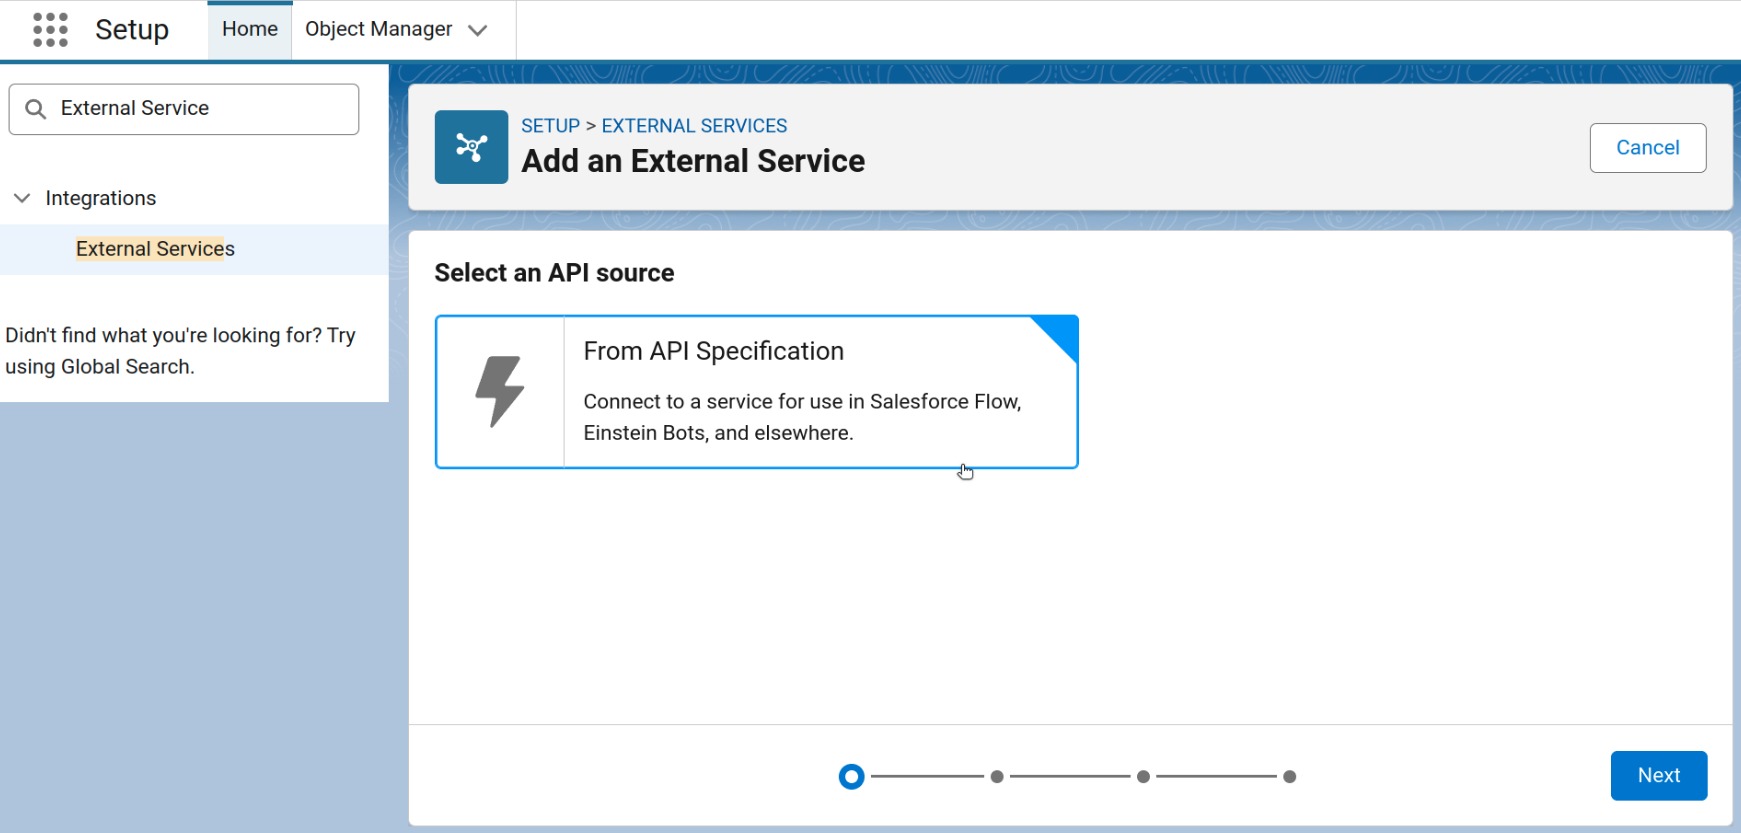Click the magnifier icon in Quick Find
The height and width of the screenshot is (833, 1741).
coord(36,109)
